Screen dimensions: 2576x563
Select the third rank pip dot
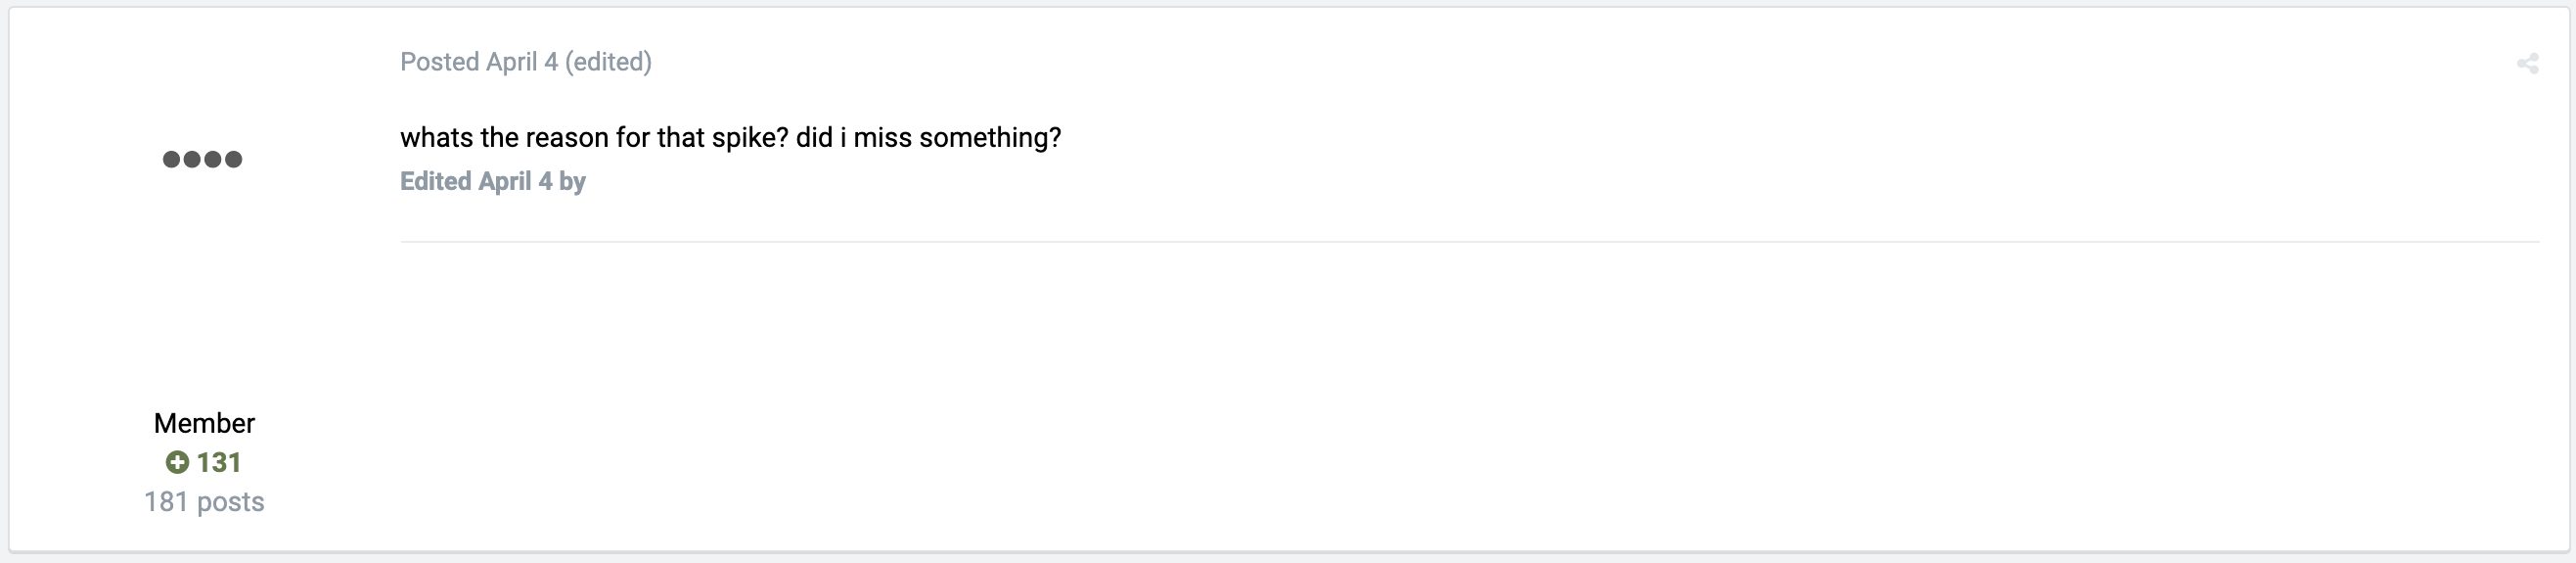click(213, 159)
